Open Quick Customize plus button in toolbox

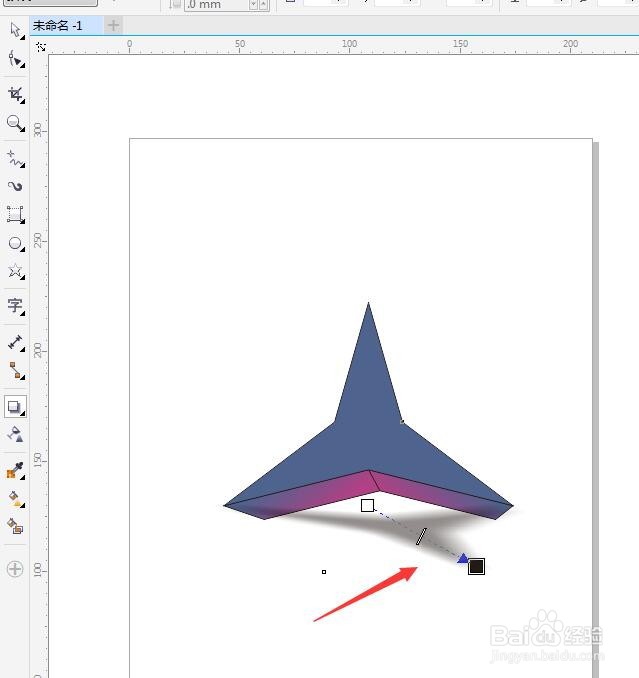tap(15, 569)
